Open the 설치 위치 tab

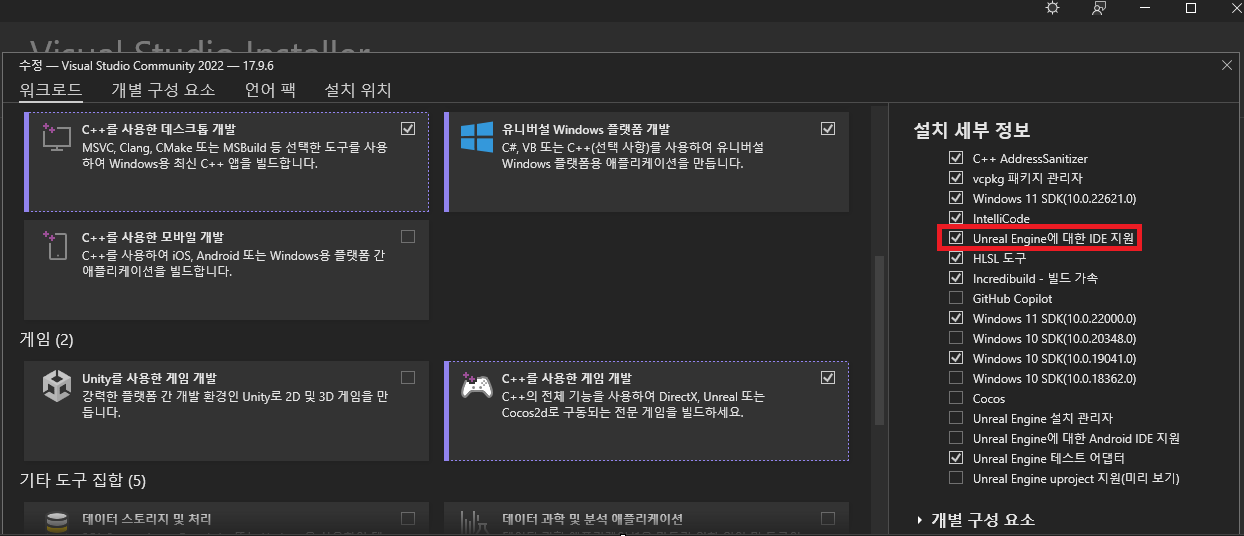tap(358, 90)
